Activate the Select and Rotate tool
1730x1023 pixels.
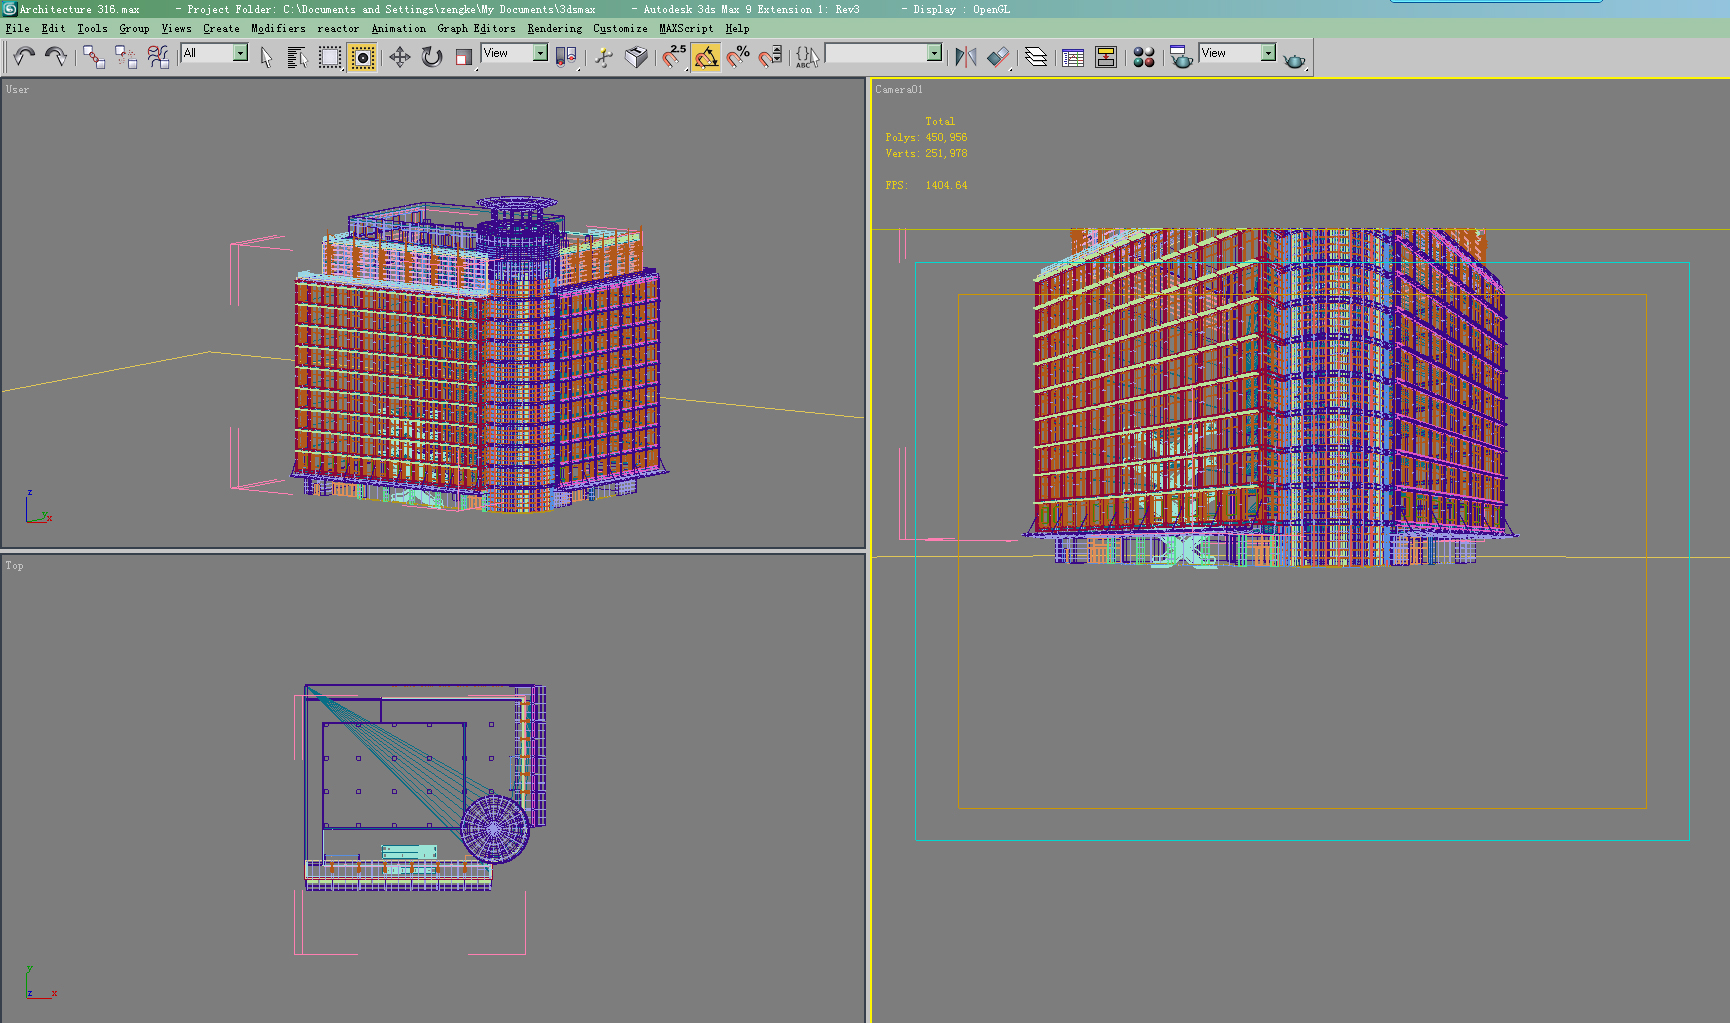(x=432, y=57)
